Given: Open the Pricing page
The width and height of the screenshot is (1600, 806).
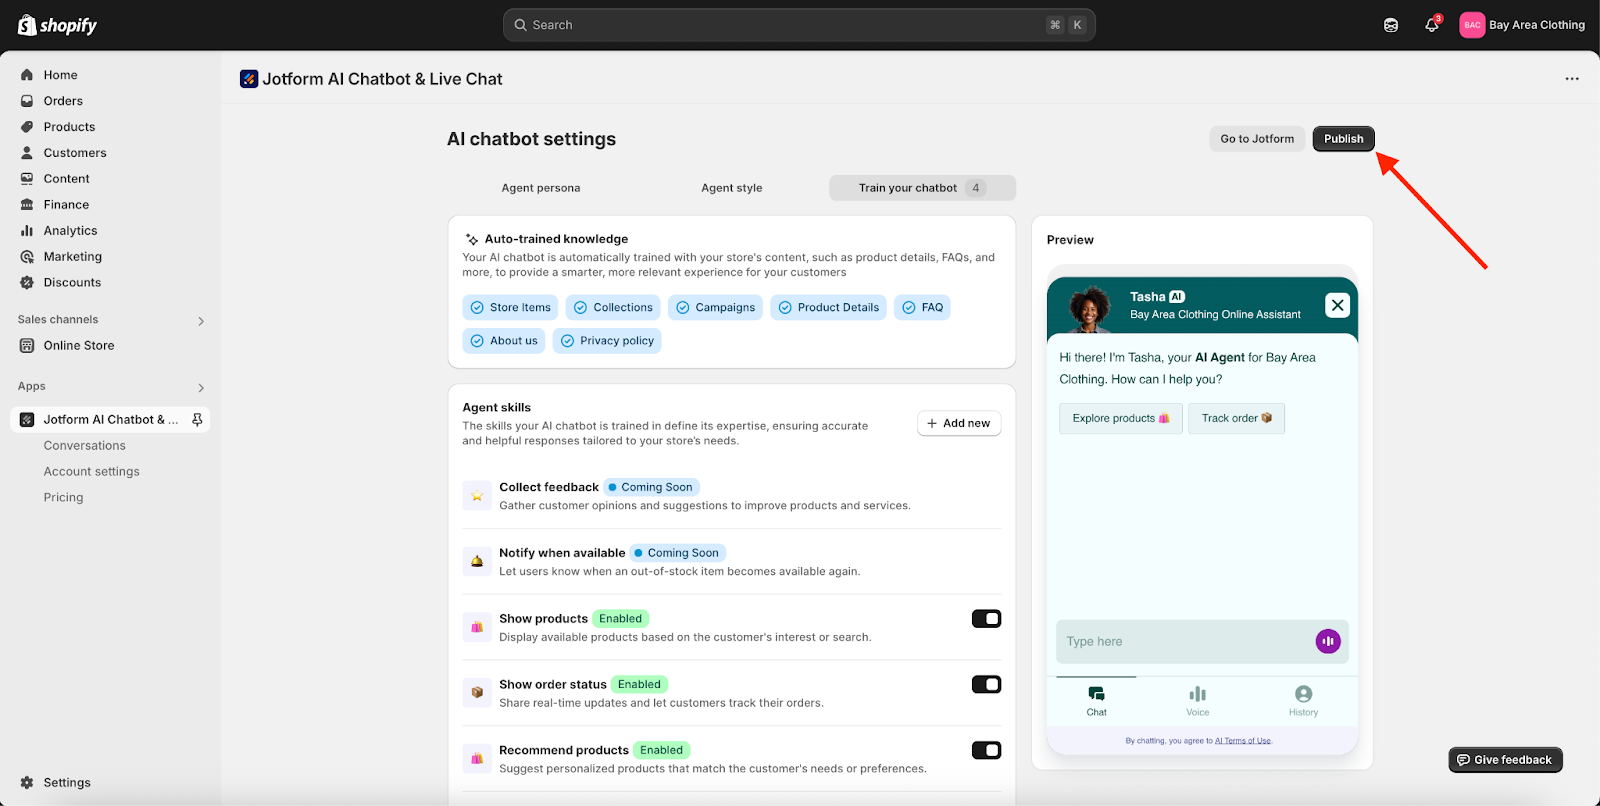Looking at the screenshot, I should click(64, 498).
